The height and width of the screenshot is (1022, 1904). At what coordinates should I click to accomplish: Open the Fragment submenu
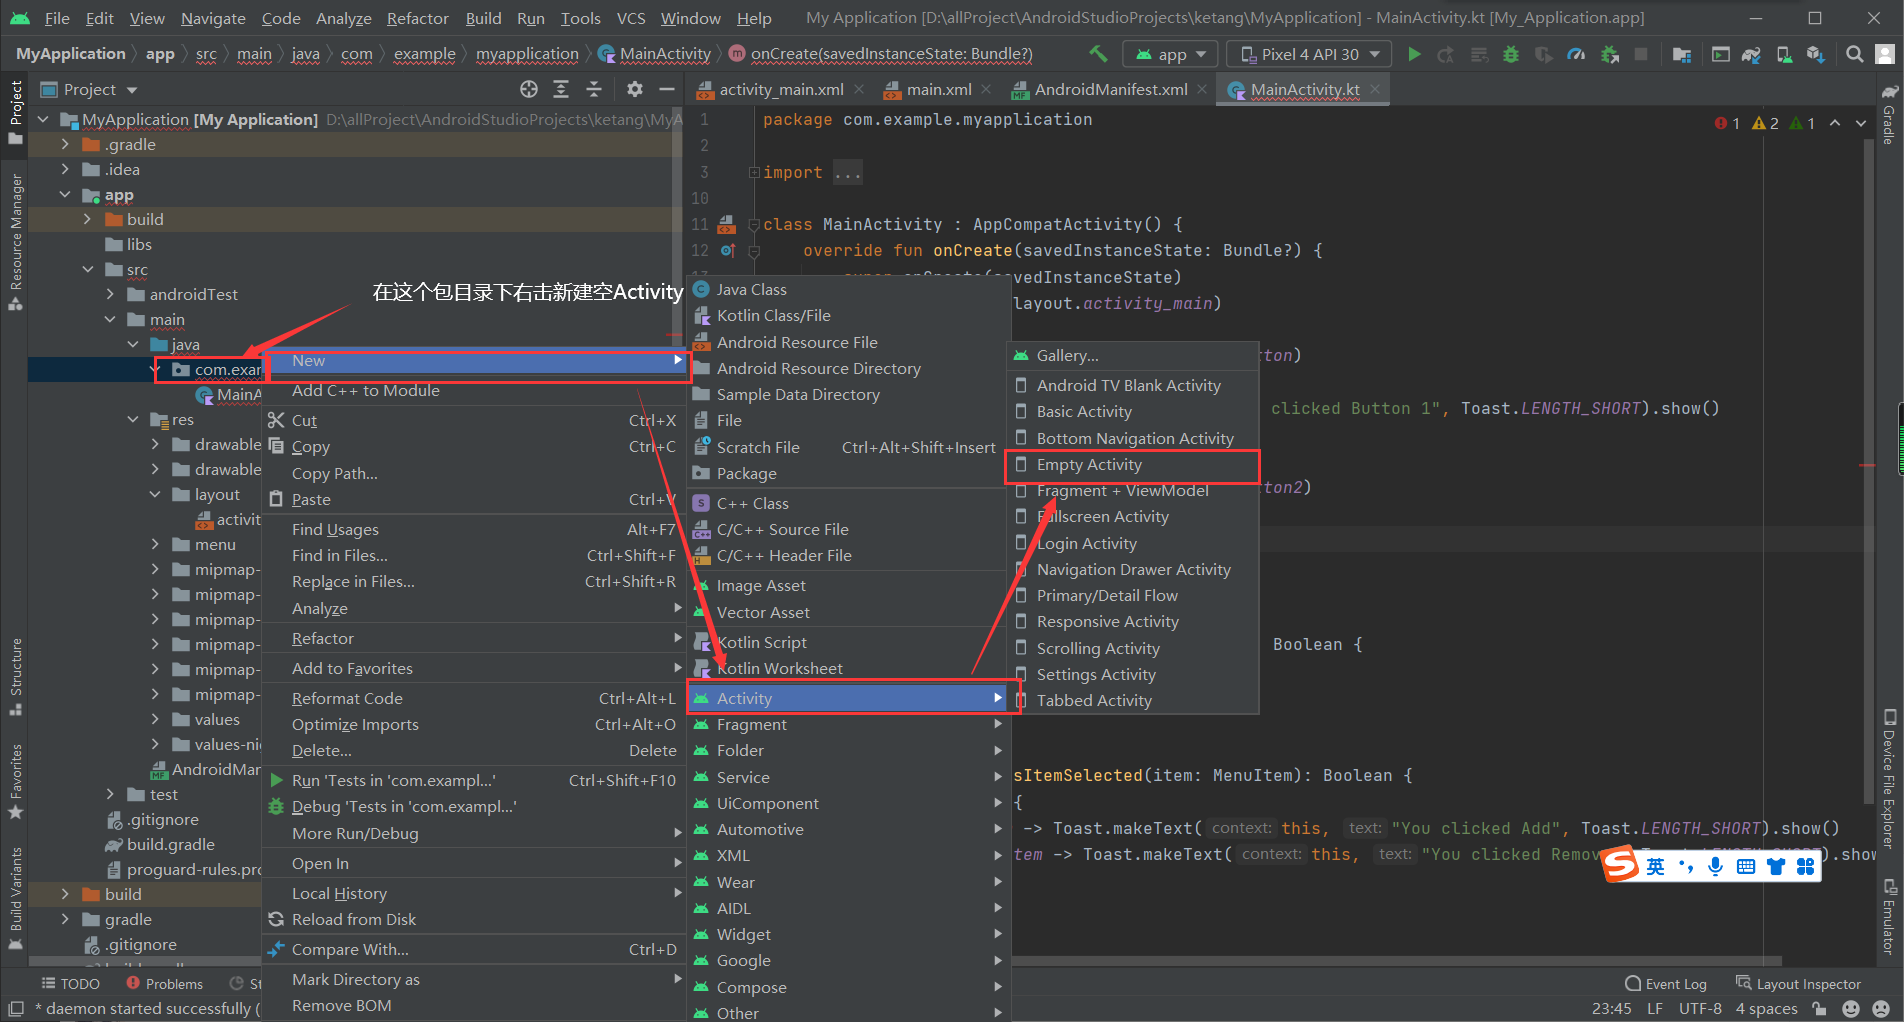tap(849, 724)
